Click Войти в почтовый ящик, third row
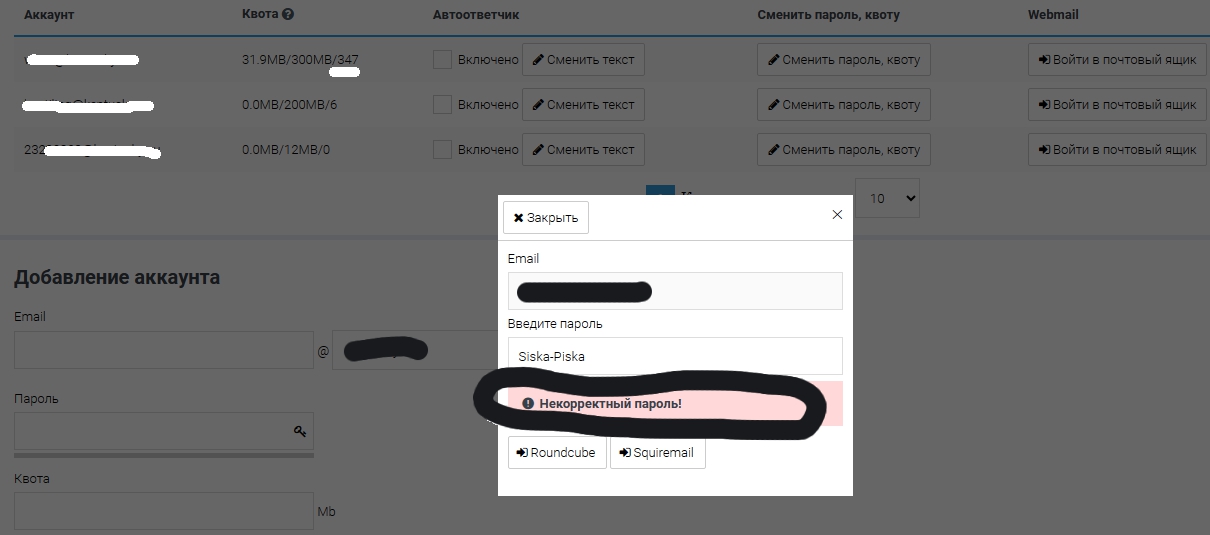The width and height of the screenshot is (1210, 535). click(x=1117, y=150)
